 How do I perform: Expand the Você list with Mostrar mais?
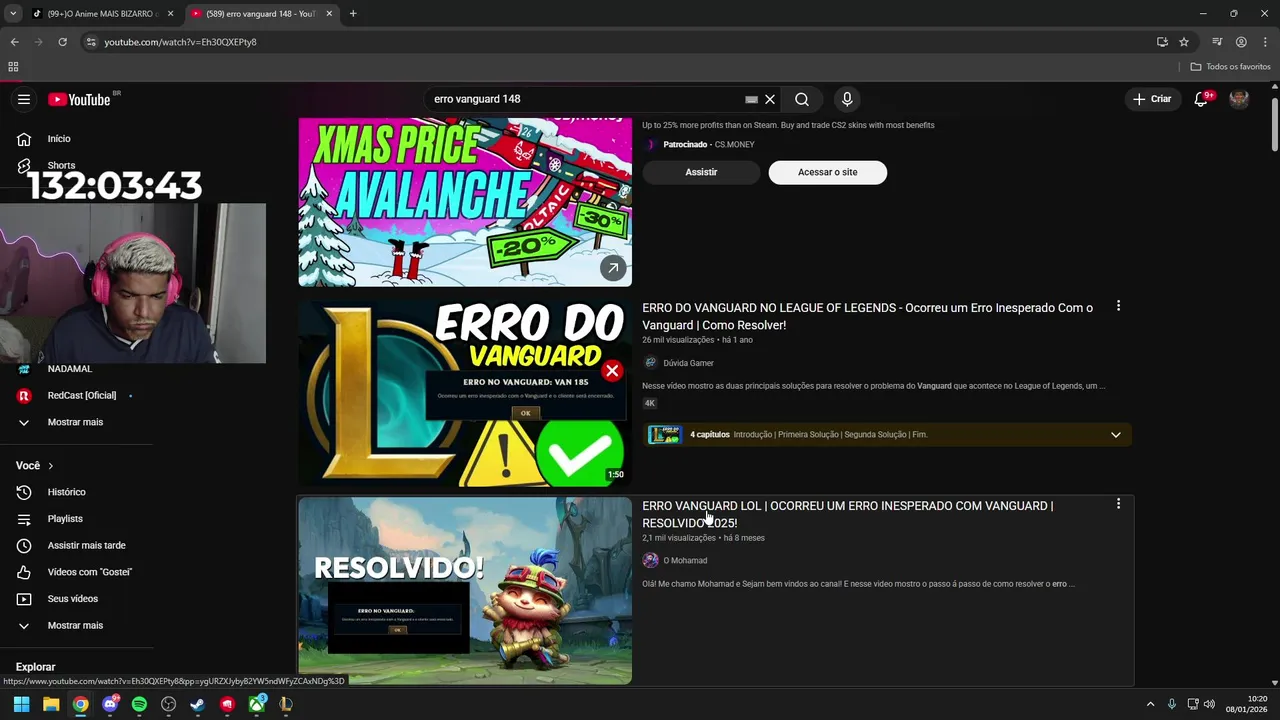point(75,625)
